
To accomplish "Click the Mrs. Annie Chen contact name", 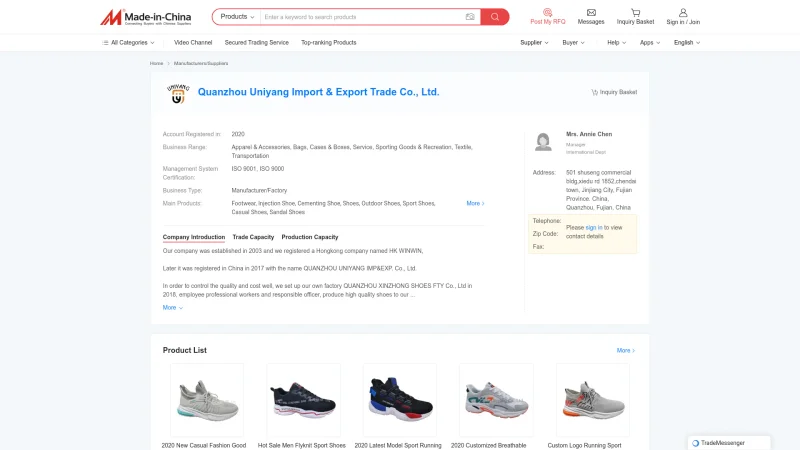I will coord(589,134).
